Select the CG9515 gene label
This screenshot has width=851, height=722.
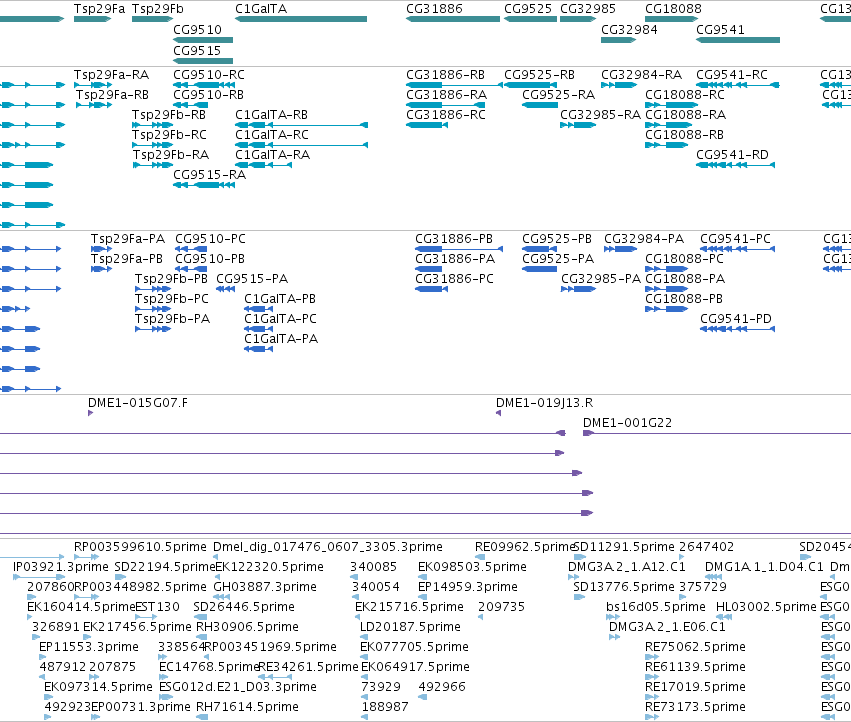tap(197, 51)
